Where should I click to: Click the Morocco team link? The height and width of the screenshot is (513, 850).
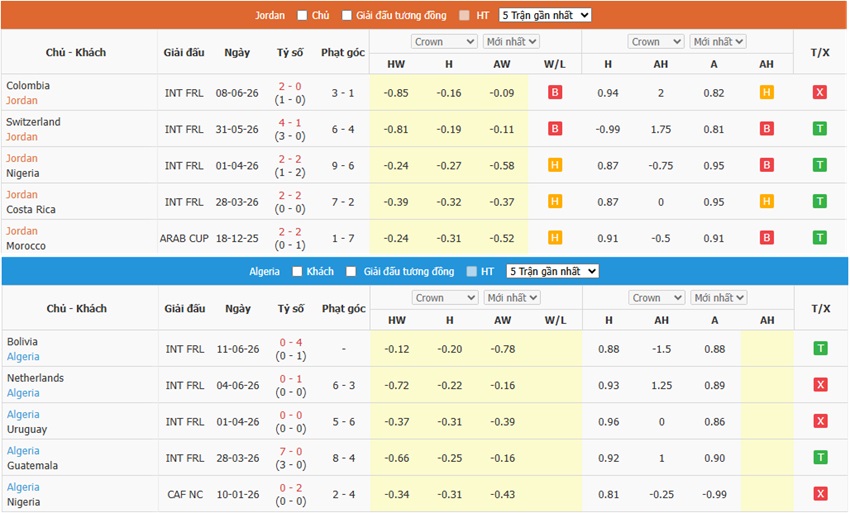[25, 246]
